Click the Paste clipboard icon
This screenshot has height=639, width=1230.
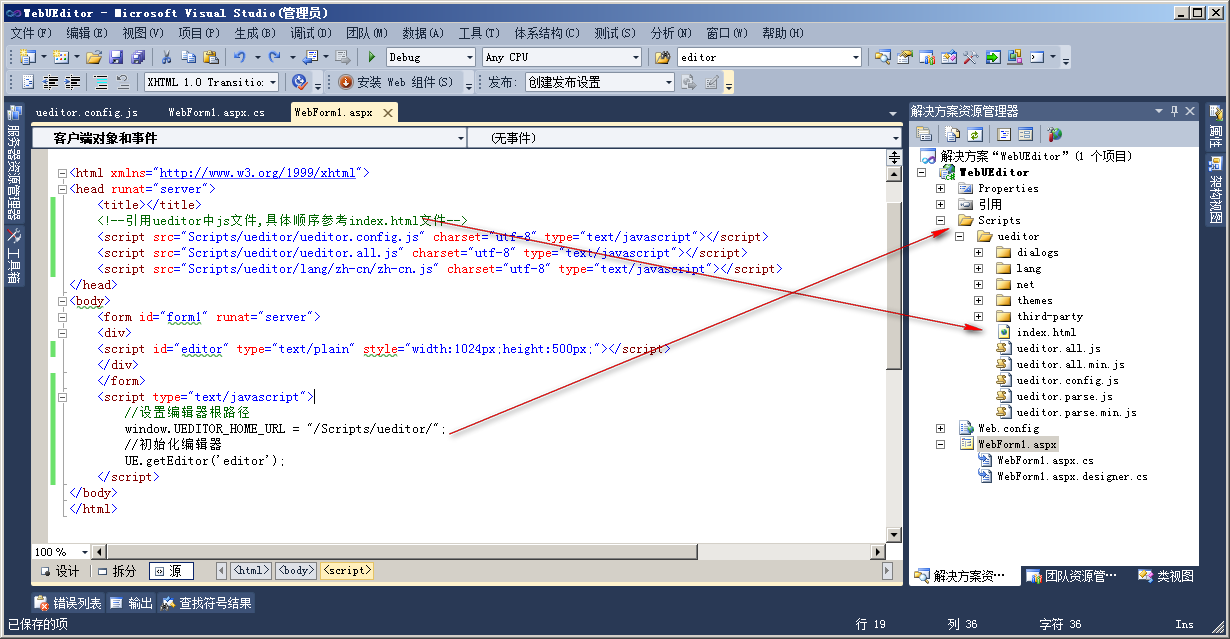pyautogui.click(x=211, y=57)
